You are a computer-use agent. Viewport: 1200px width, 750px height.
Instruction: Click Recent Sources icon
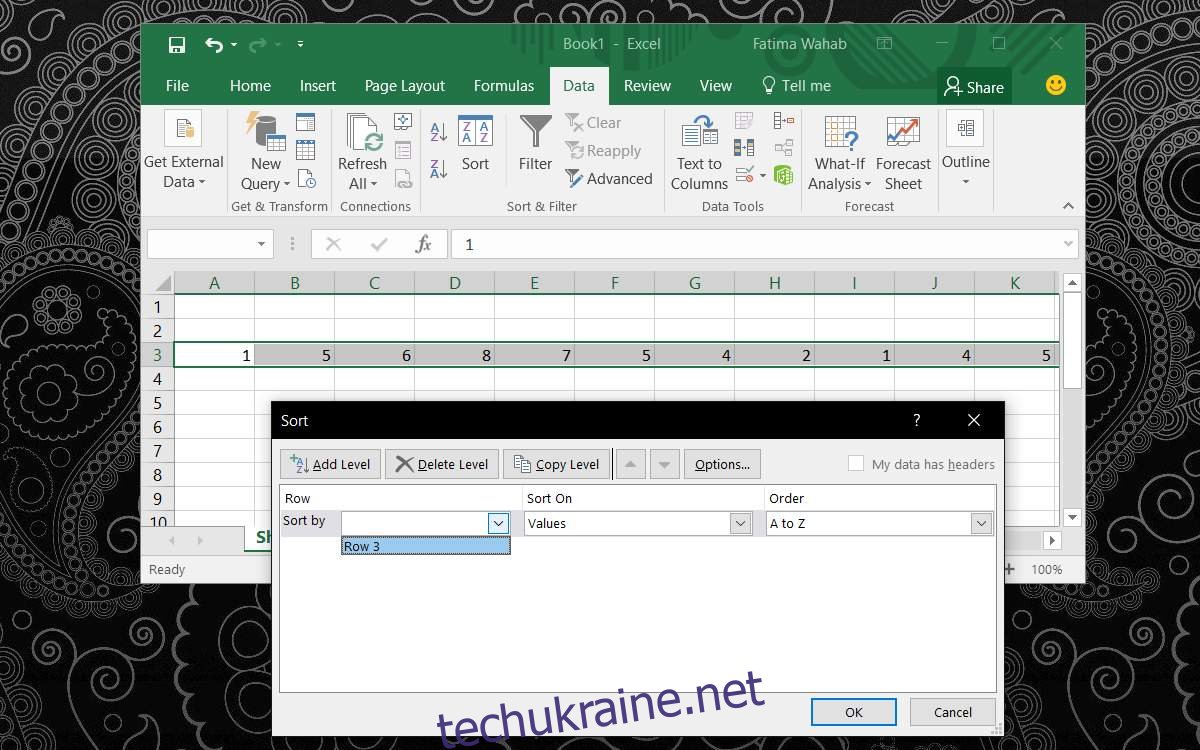(x=306, y=179)
